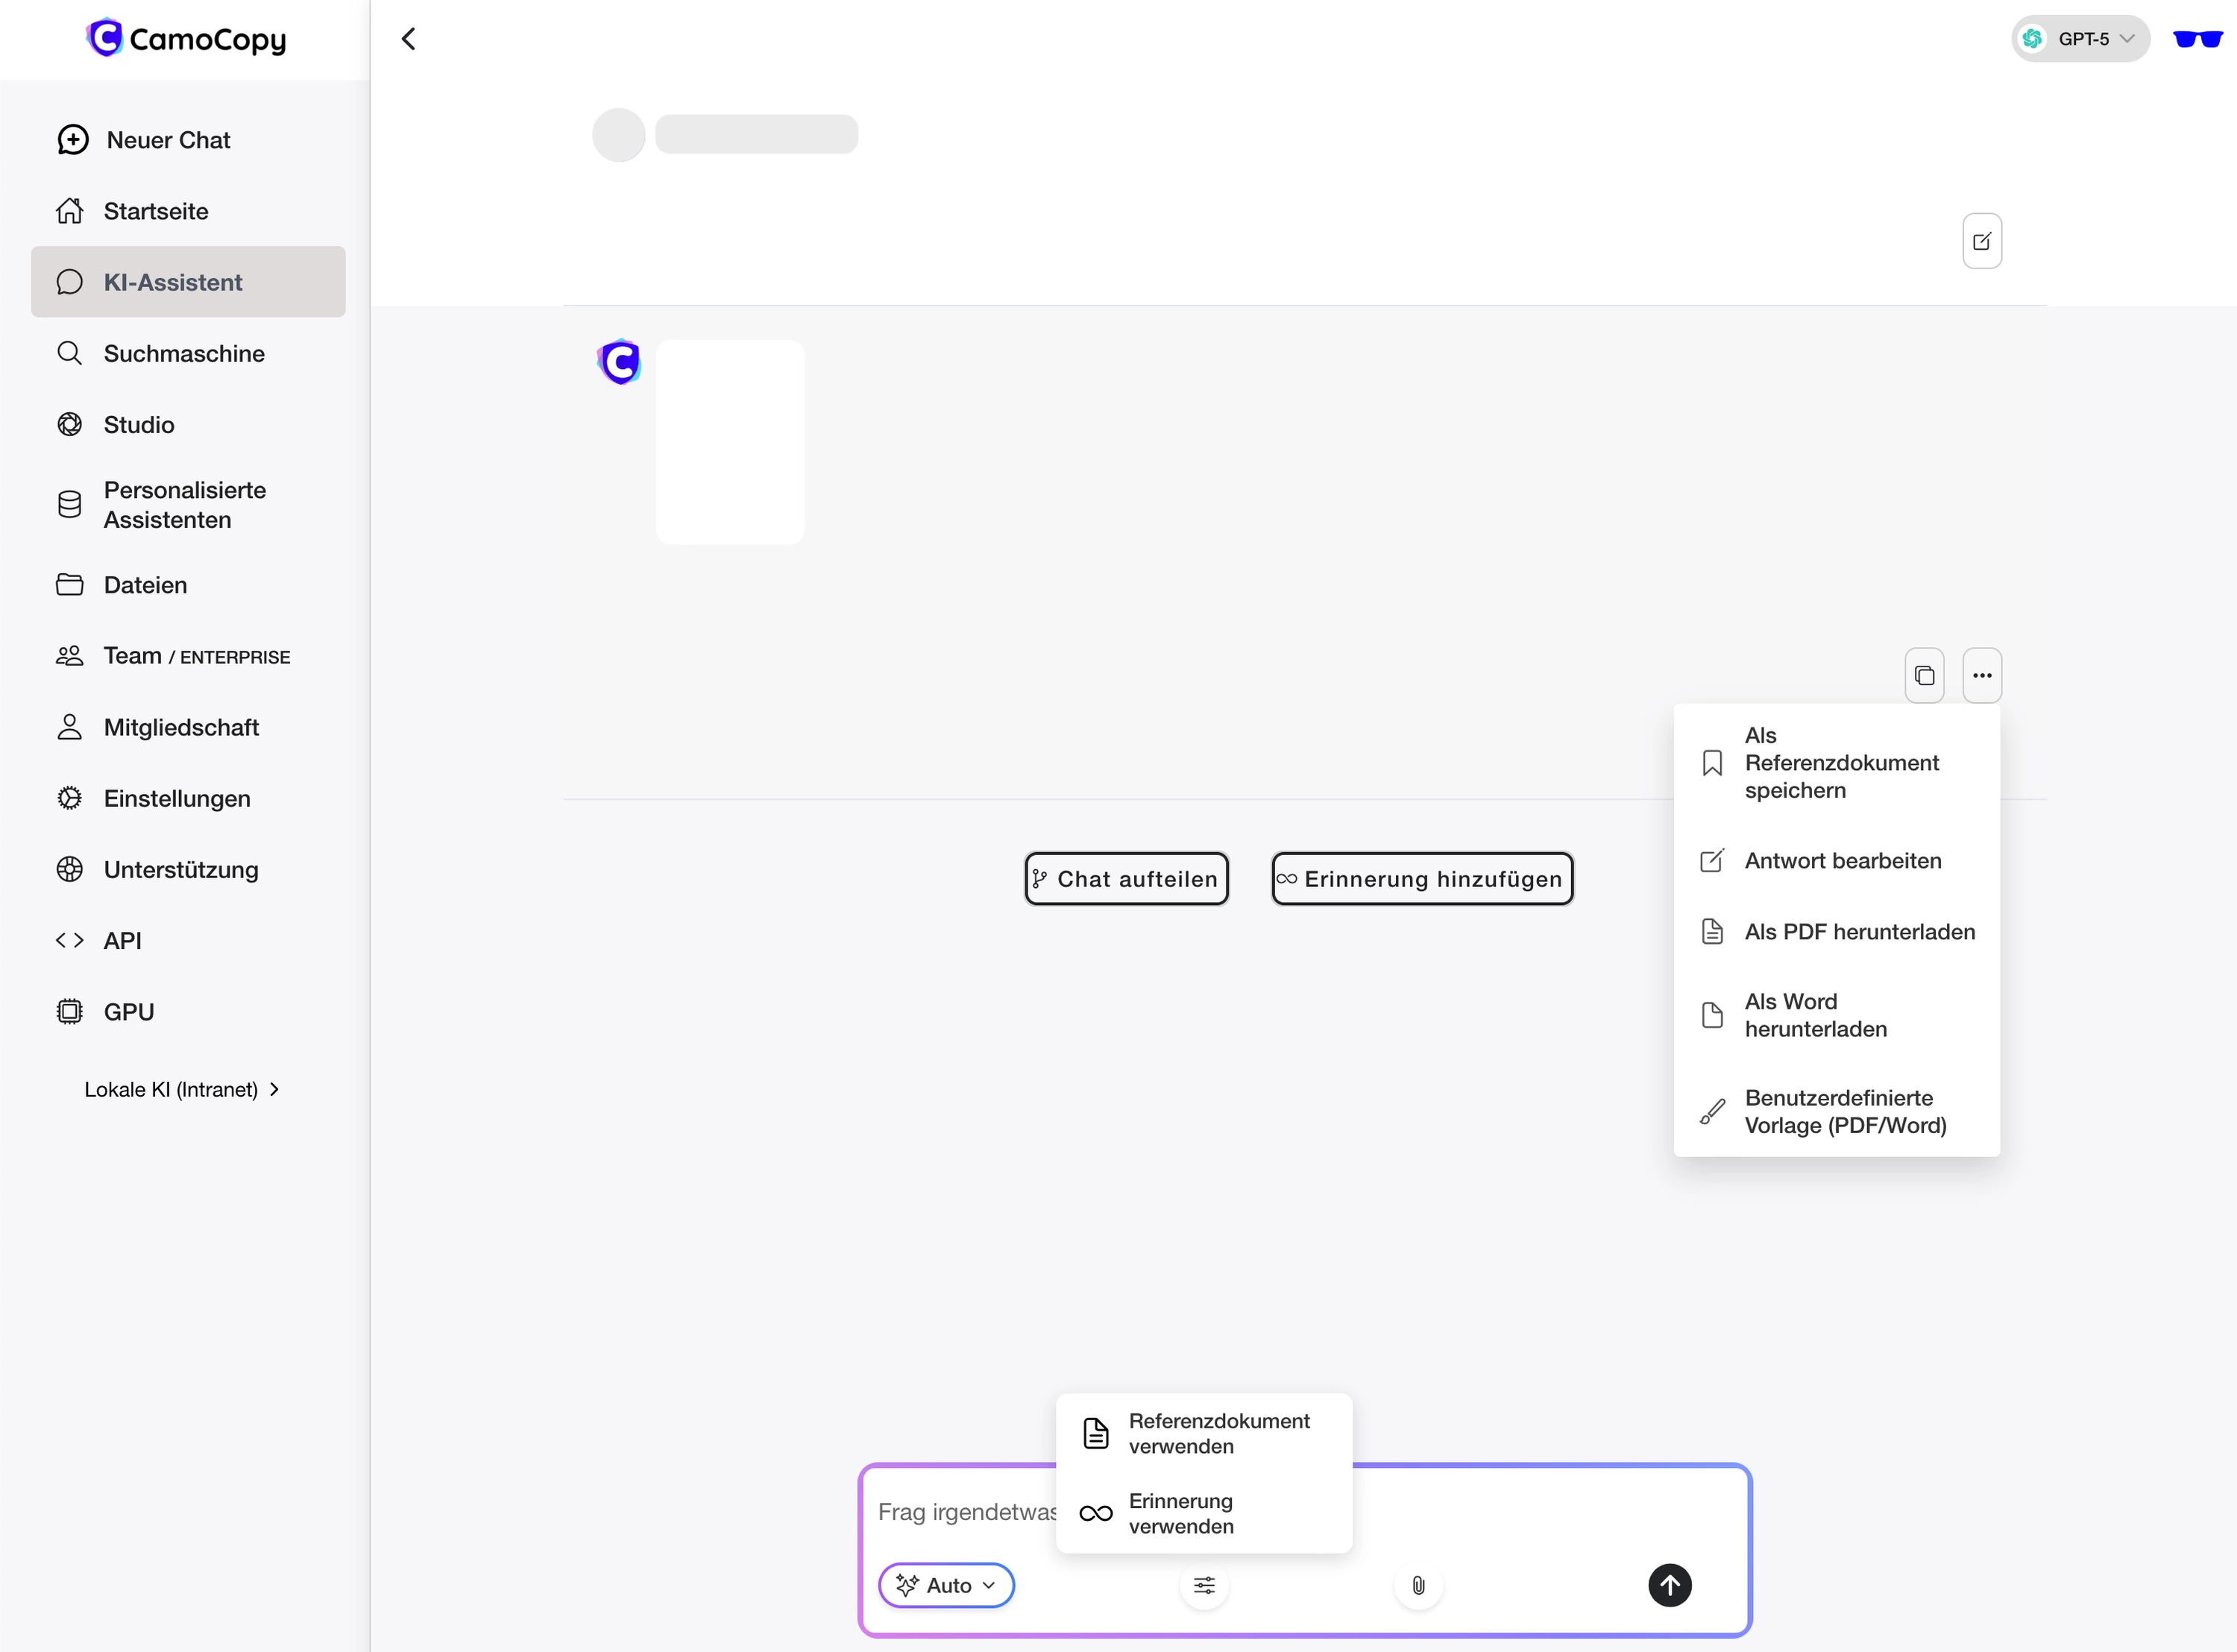Select Referenzdokument verwenden
Screen dimensions: 2237x1652
1219,1433
